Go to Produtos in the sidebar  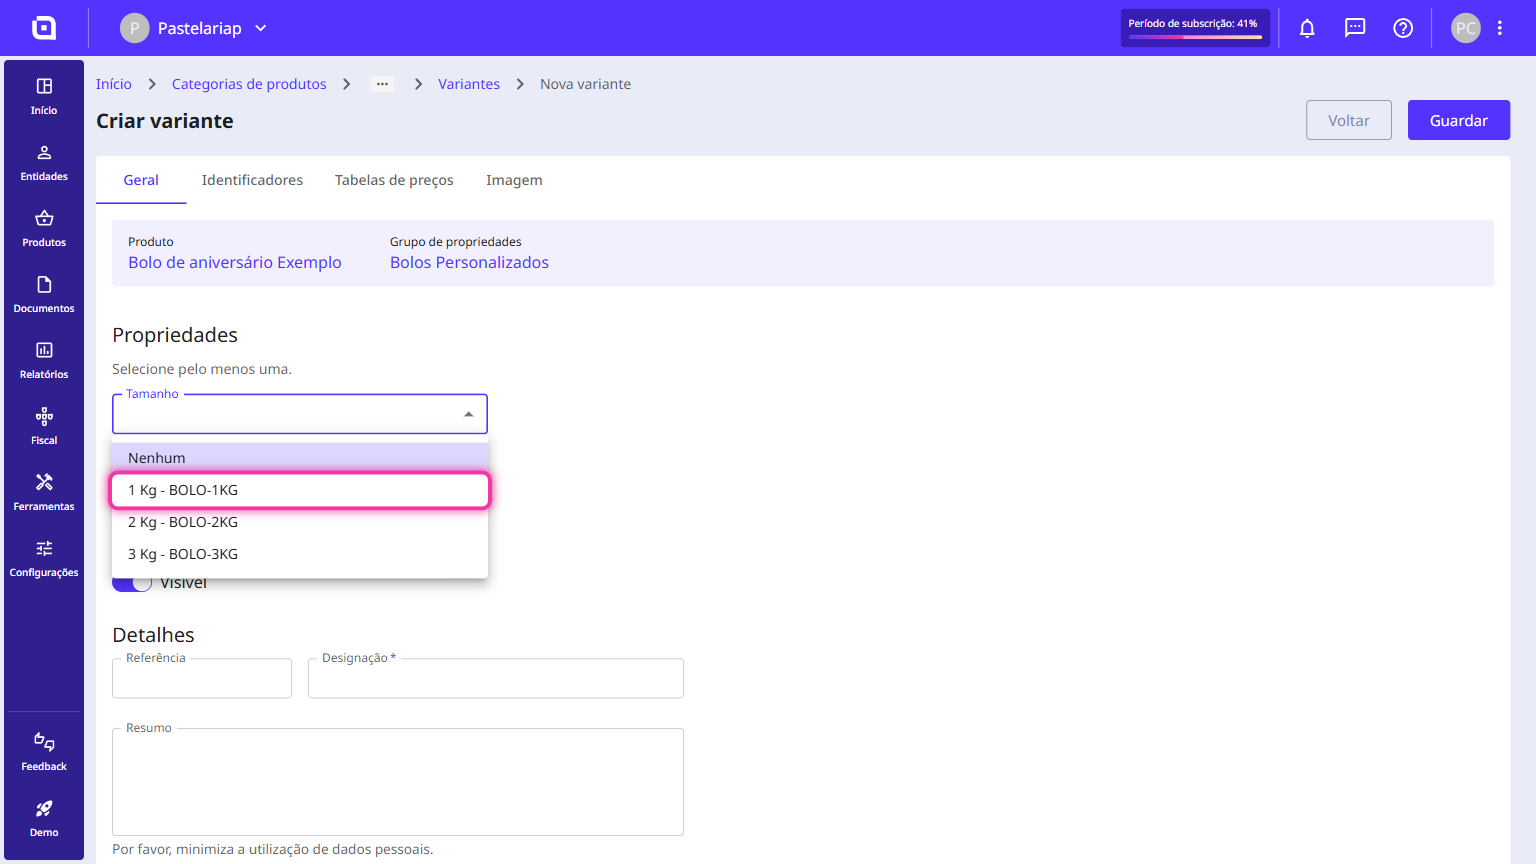pyautogui.click(x=44, y=228)
